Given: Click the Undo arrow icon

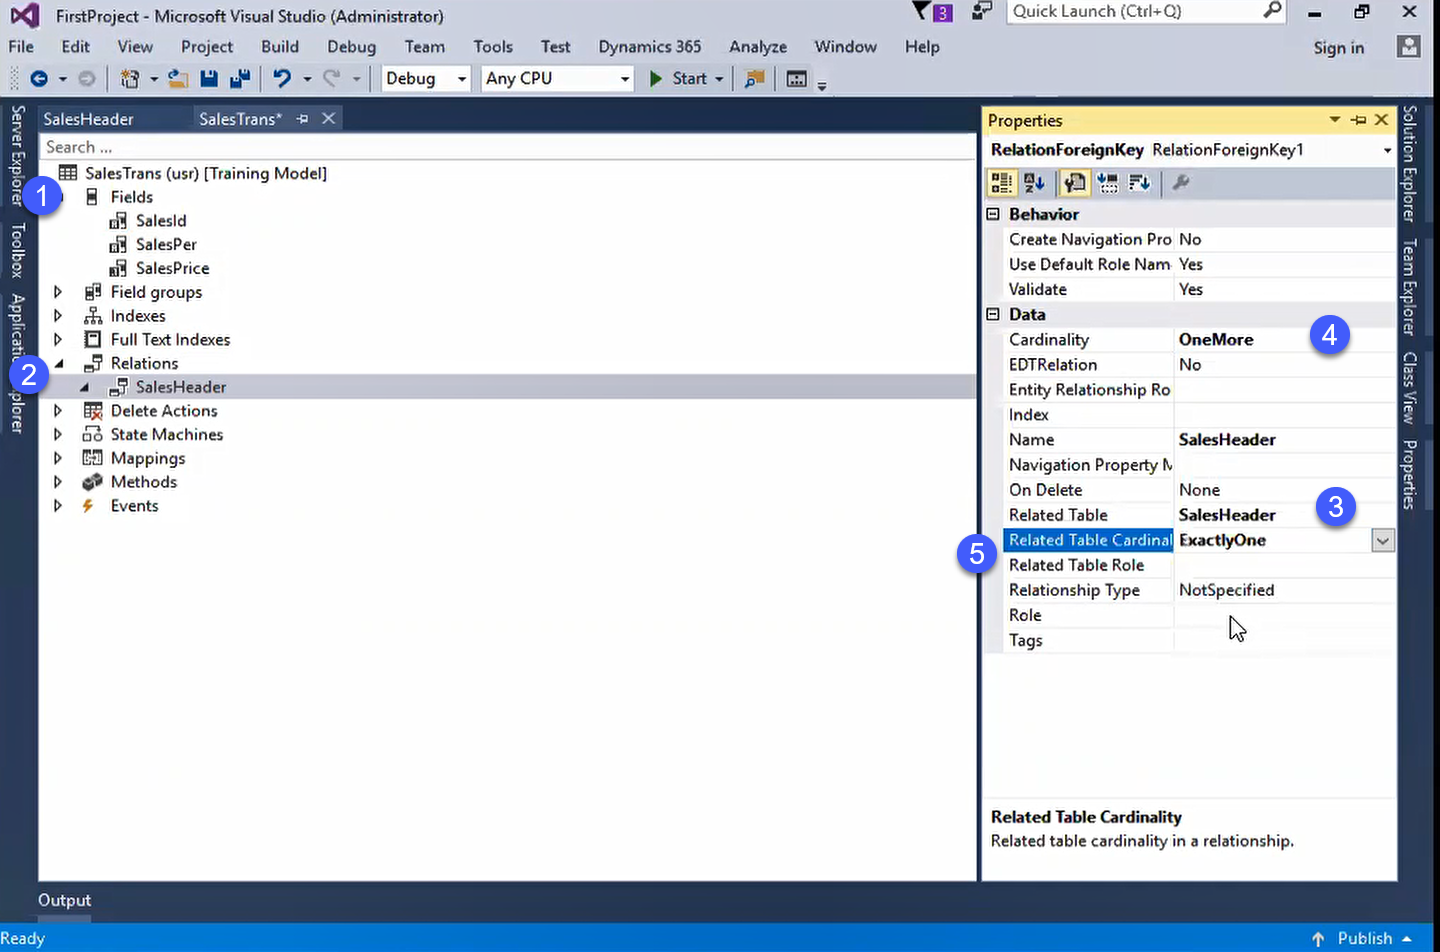Looking at the screenshot, I should point(282,78).
